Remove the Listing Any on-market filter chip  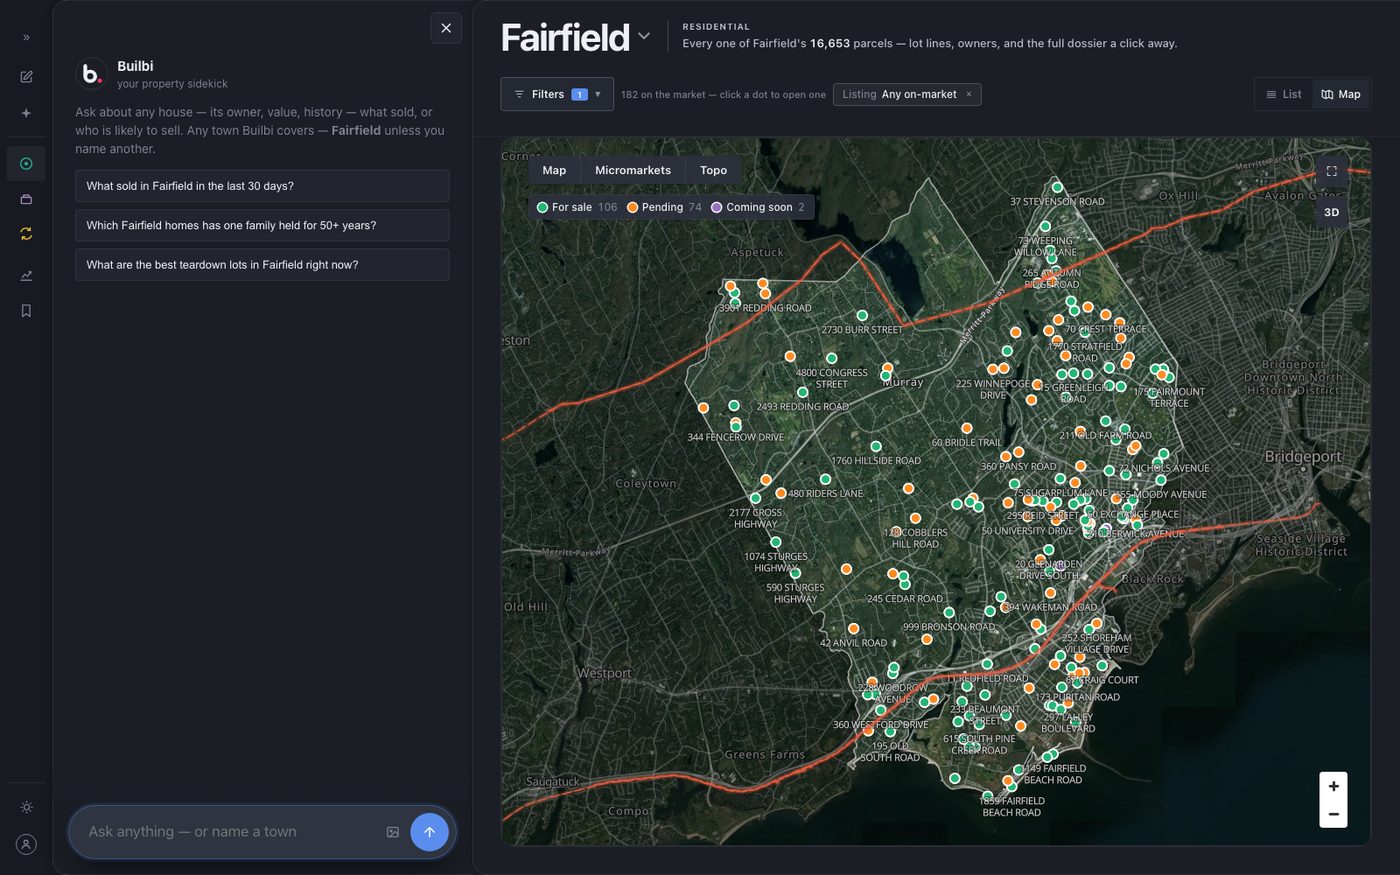969,94
